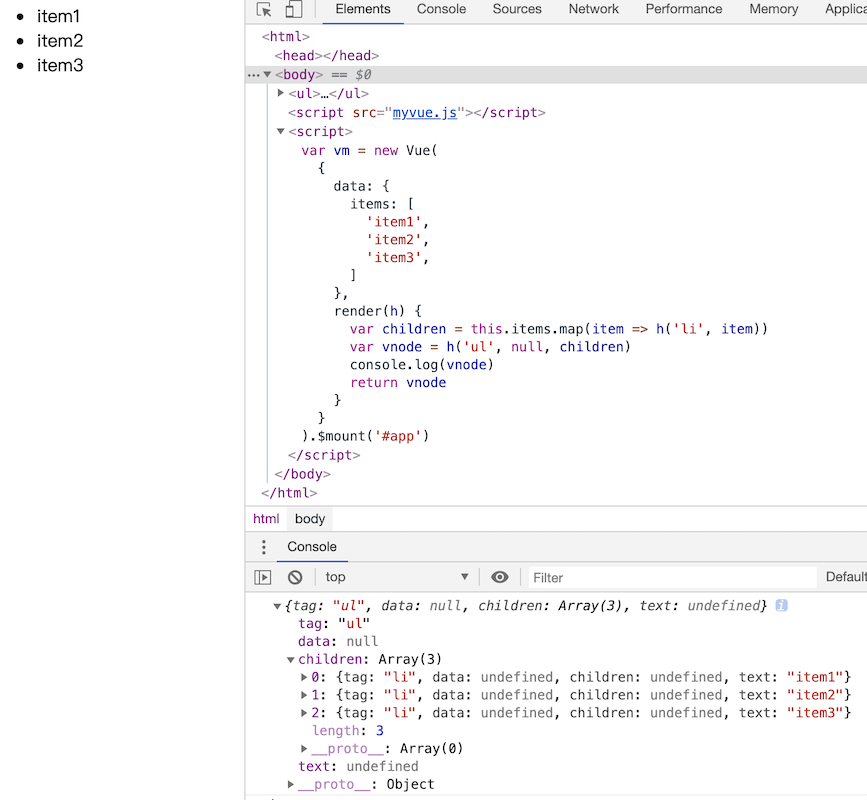The height and width of the screenshot is (800, 867).
Task: Click the eye live expression icon
Action: coord(500,577)
